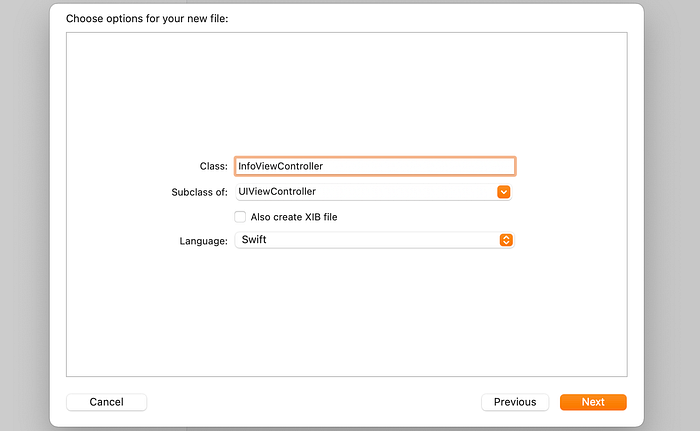Click the "Subclass of:" field label
Viewport: 700px width, 431px height.
(x=200, y=192)
